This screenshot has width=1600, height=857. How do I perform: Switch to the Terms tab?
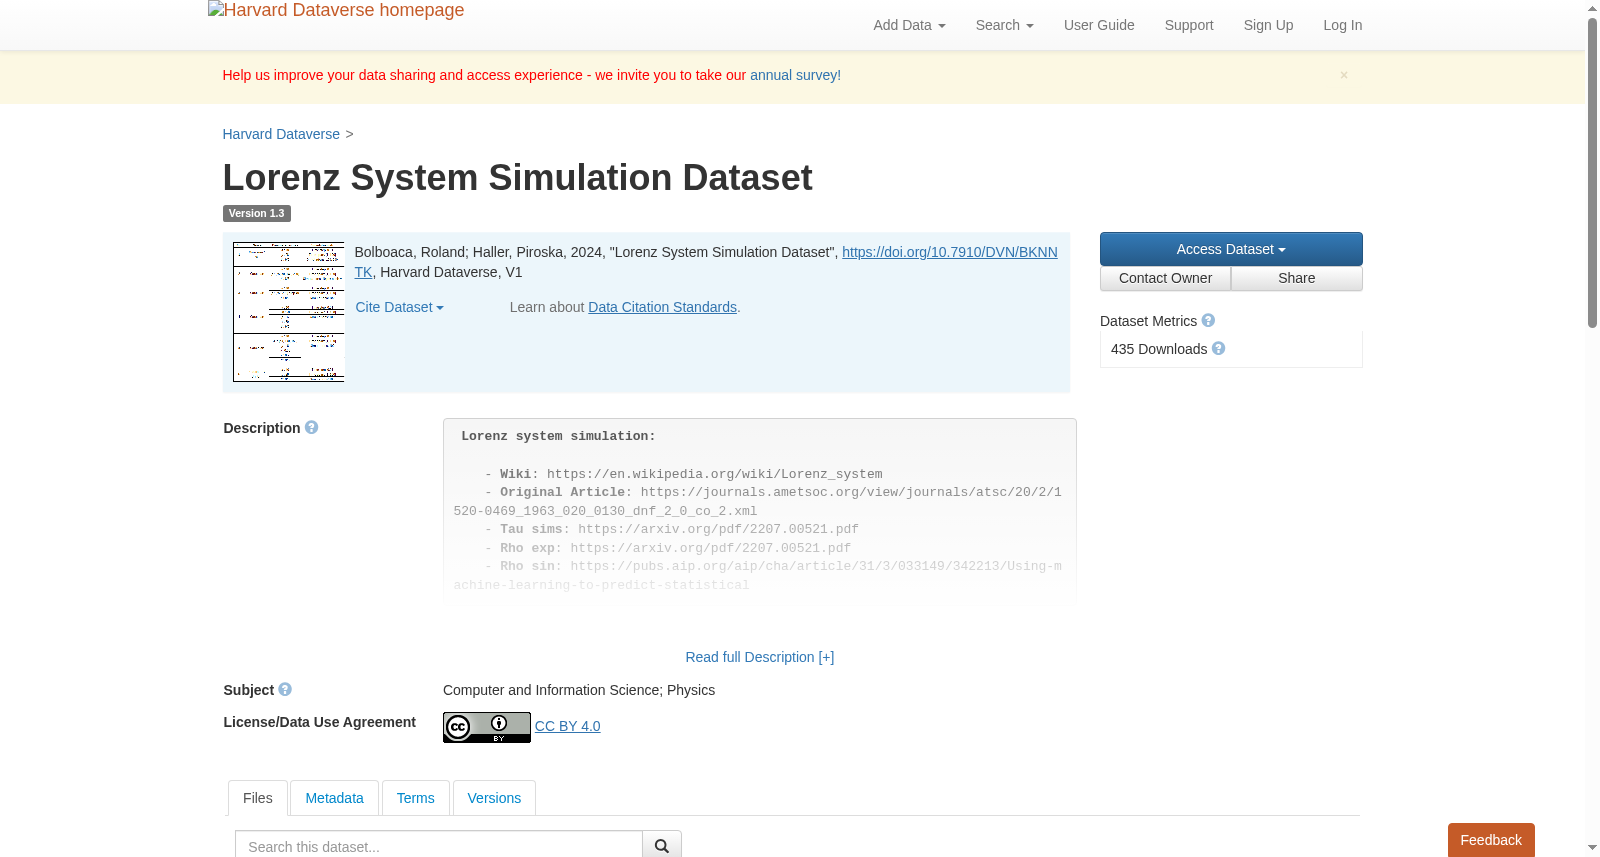[416, 798]
